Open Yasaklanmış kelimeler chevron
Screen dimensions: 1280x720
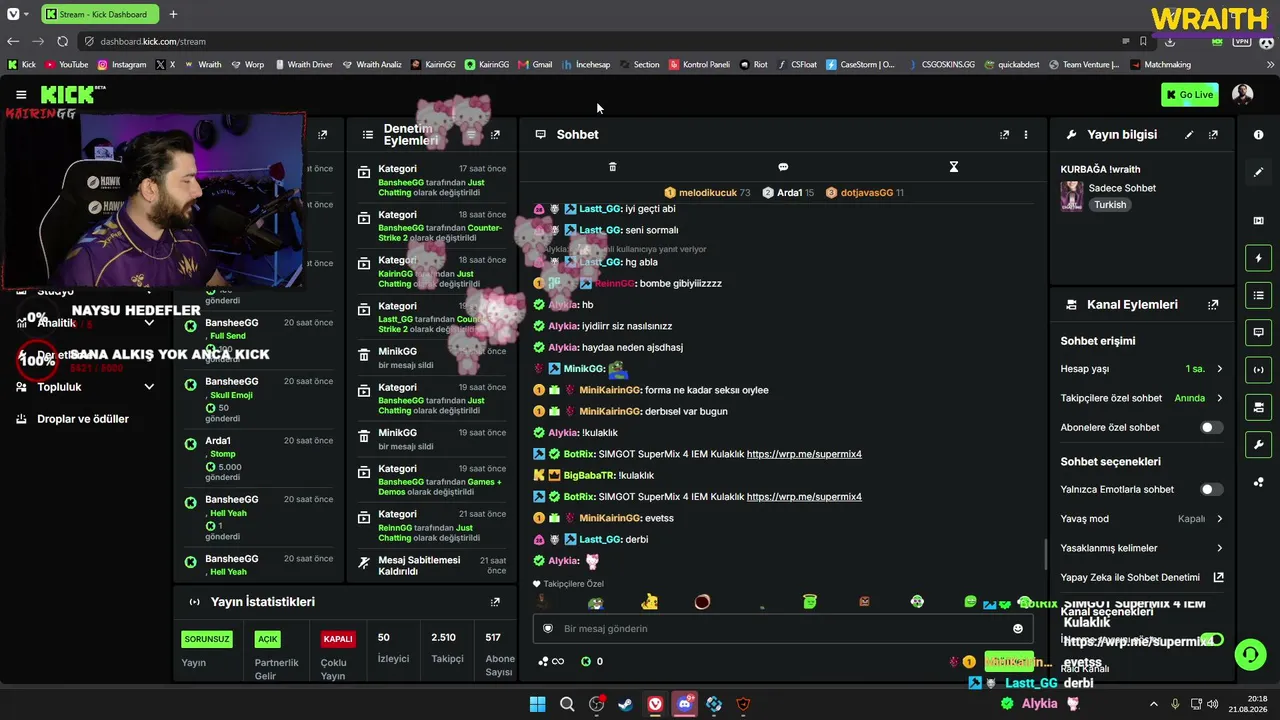(x=1219, y=548)
